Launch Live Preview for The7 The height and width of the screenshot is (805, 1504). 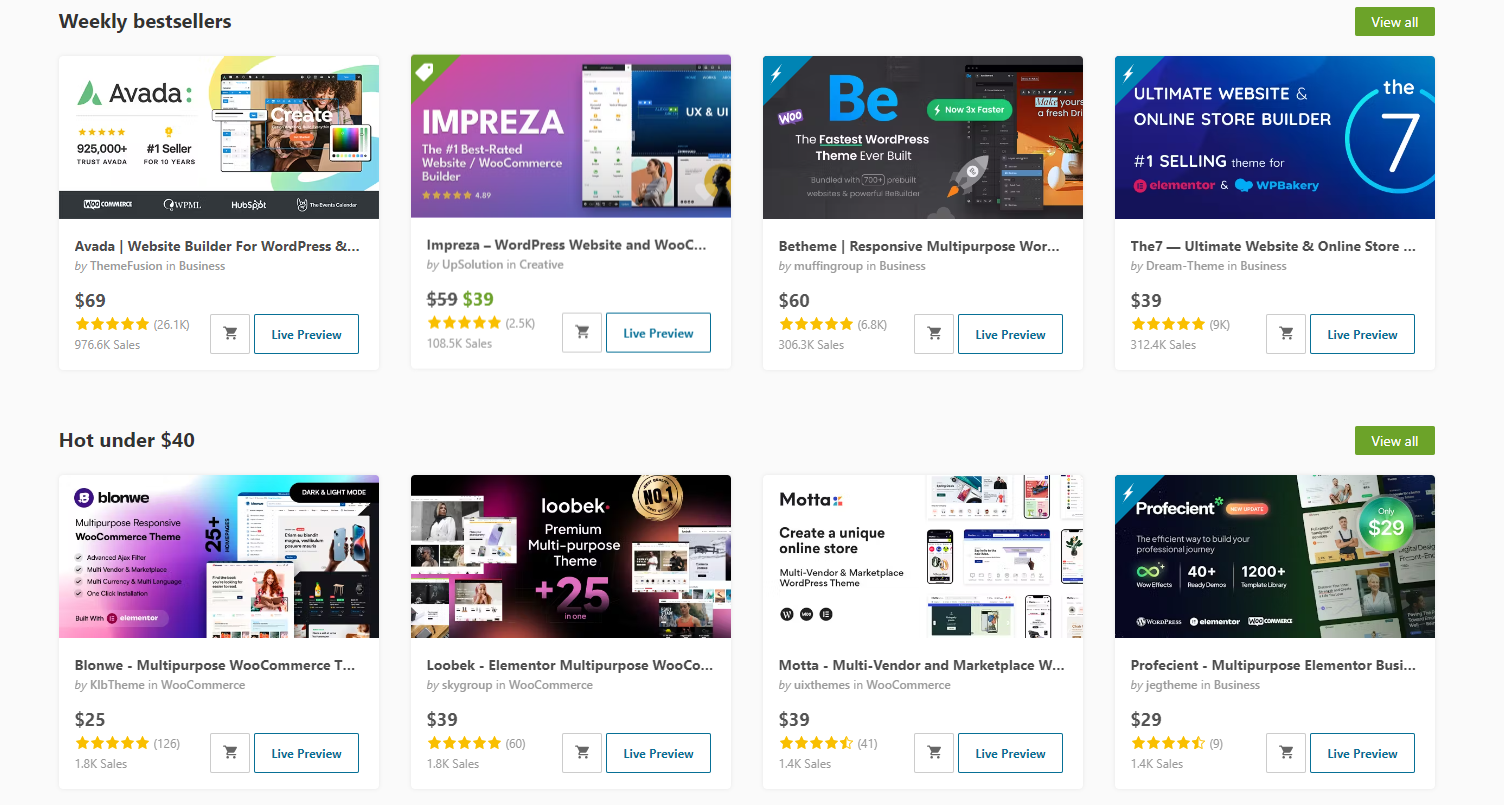click(x=1362, y=334)
